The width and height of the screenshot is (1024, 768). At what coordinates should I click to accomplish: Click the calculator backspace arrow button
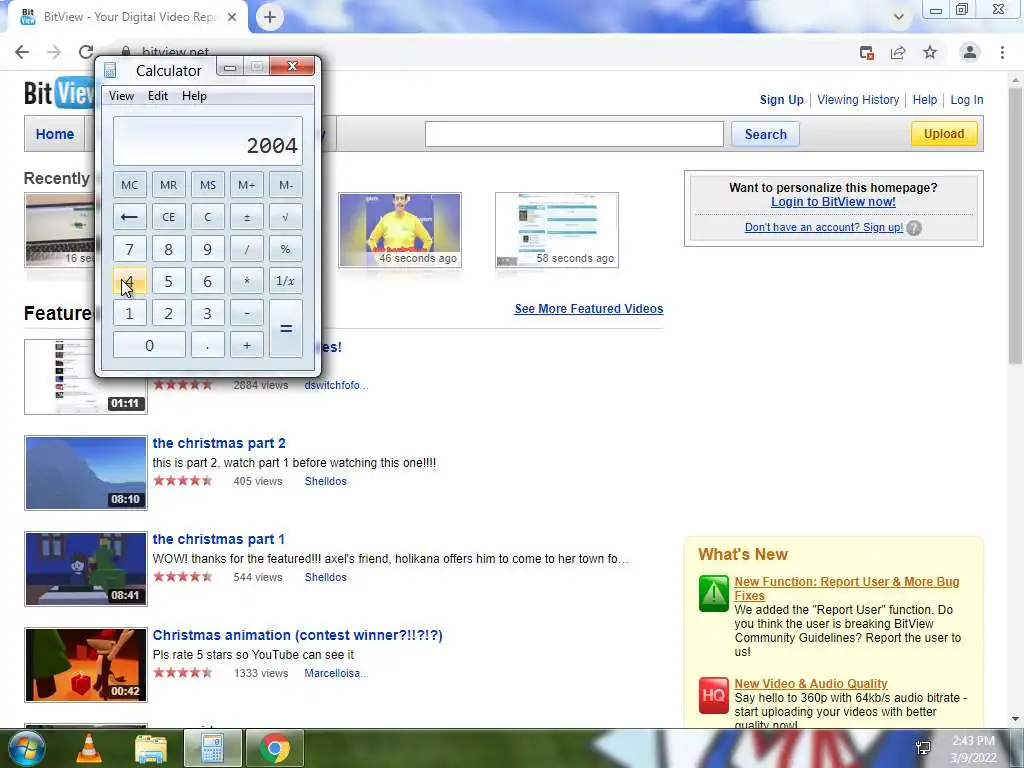pyautogui.click(x=129, y=217)
